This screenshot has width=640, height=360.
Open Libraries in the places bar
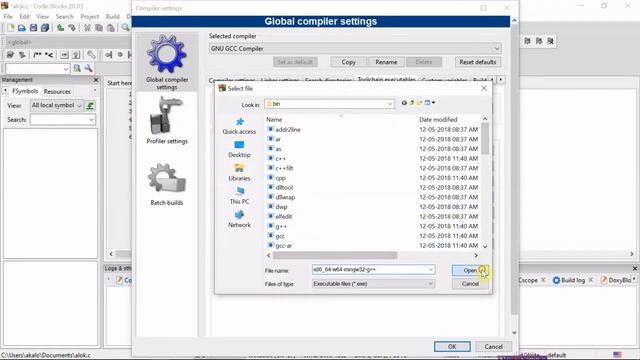coord(239,173)
